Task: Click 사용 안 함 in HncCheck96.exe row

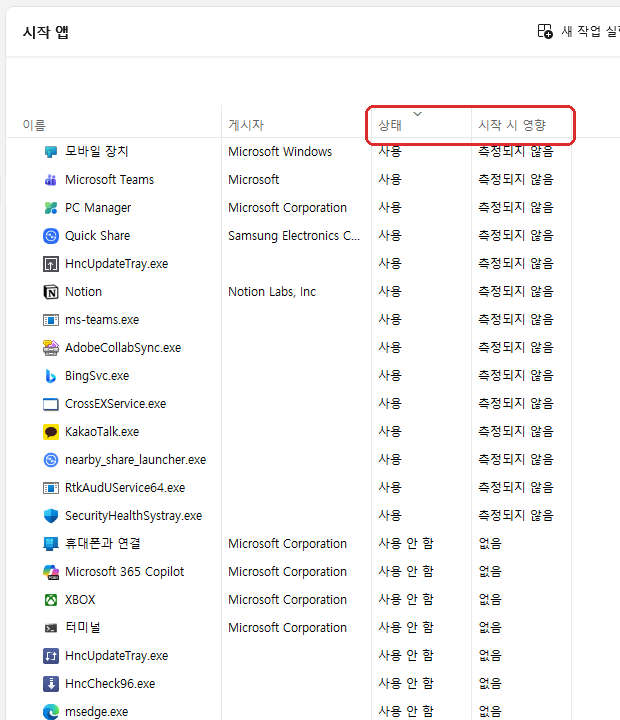Action: point(406,684)
